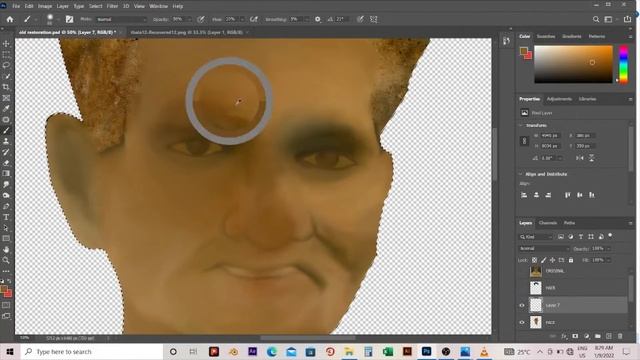The image size is (640, 360).
Task: Open the Filter menu
Action: coord(112,6)
